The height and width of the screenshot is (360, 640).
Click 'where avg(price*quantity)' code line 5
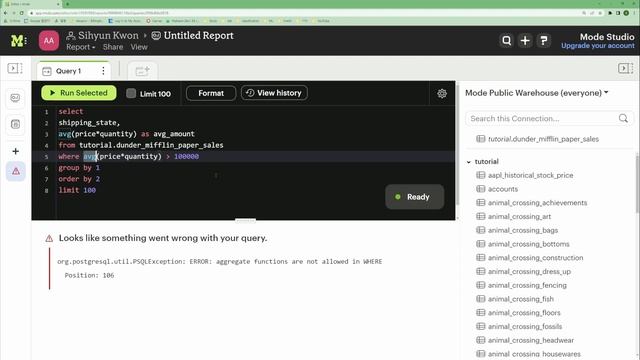(x=129, y=156)
